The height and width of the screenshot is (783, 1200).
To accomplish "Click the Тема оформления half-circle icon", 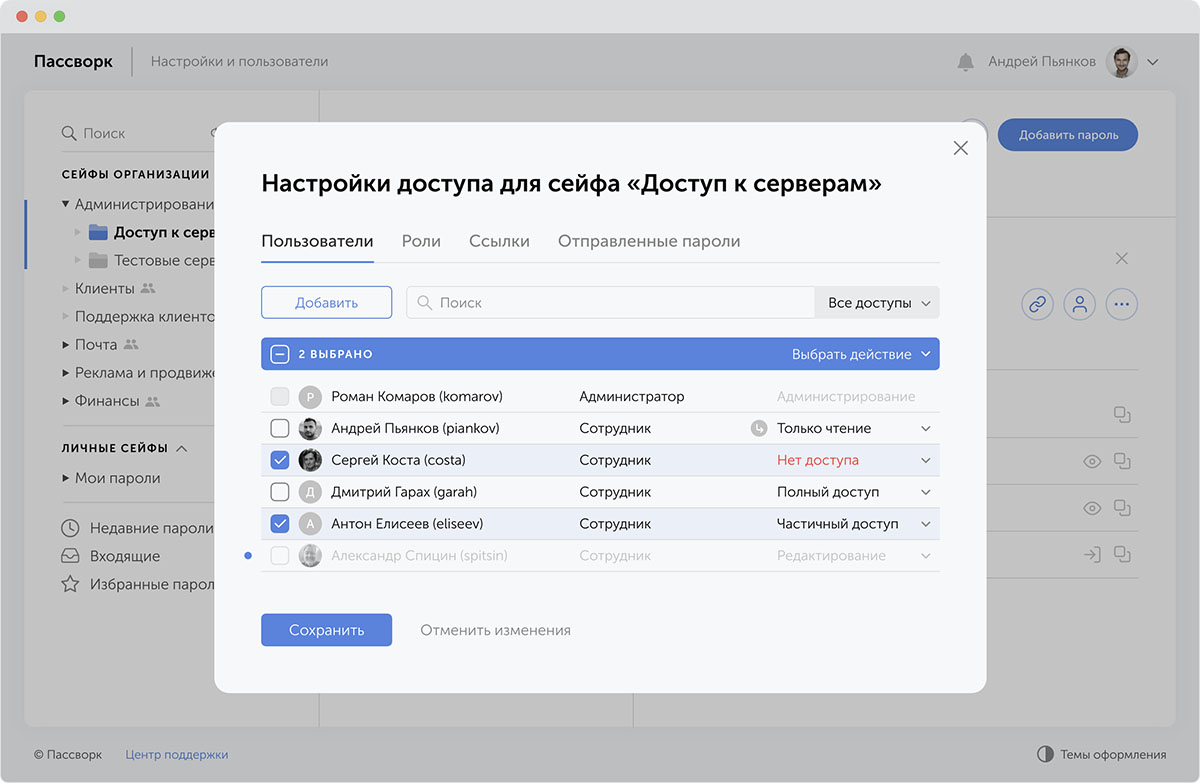I will (1045, 754).
